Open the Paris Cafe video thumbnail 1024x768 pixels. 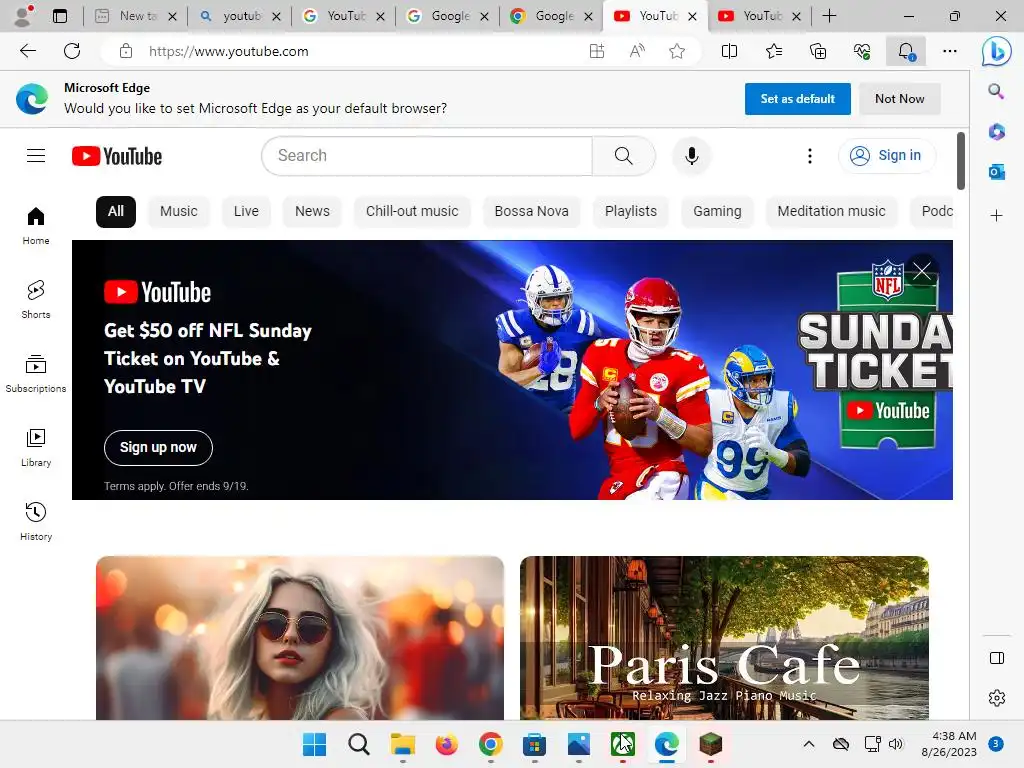tap(724, 638)
